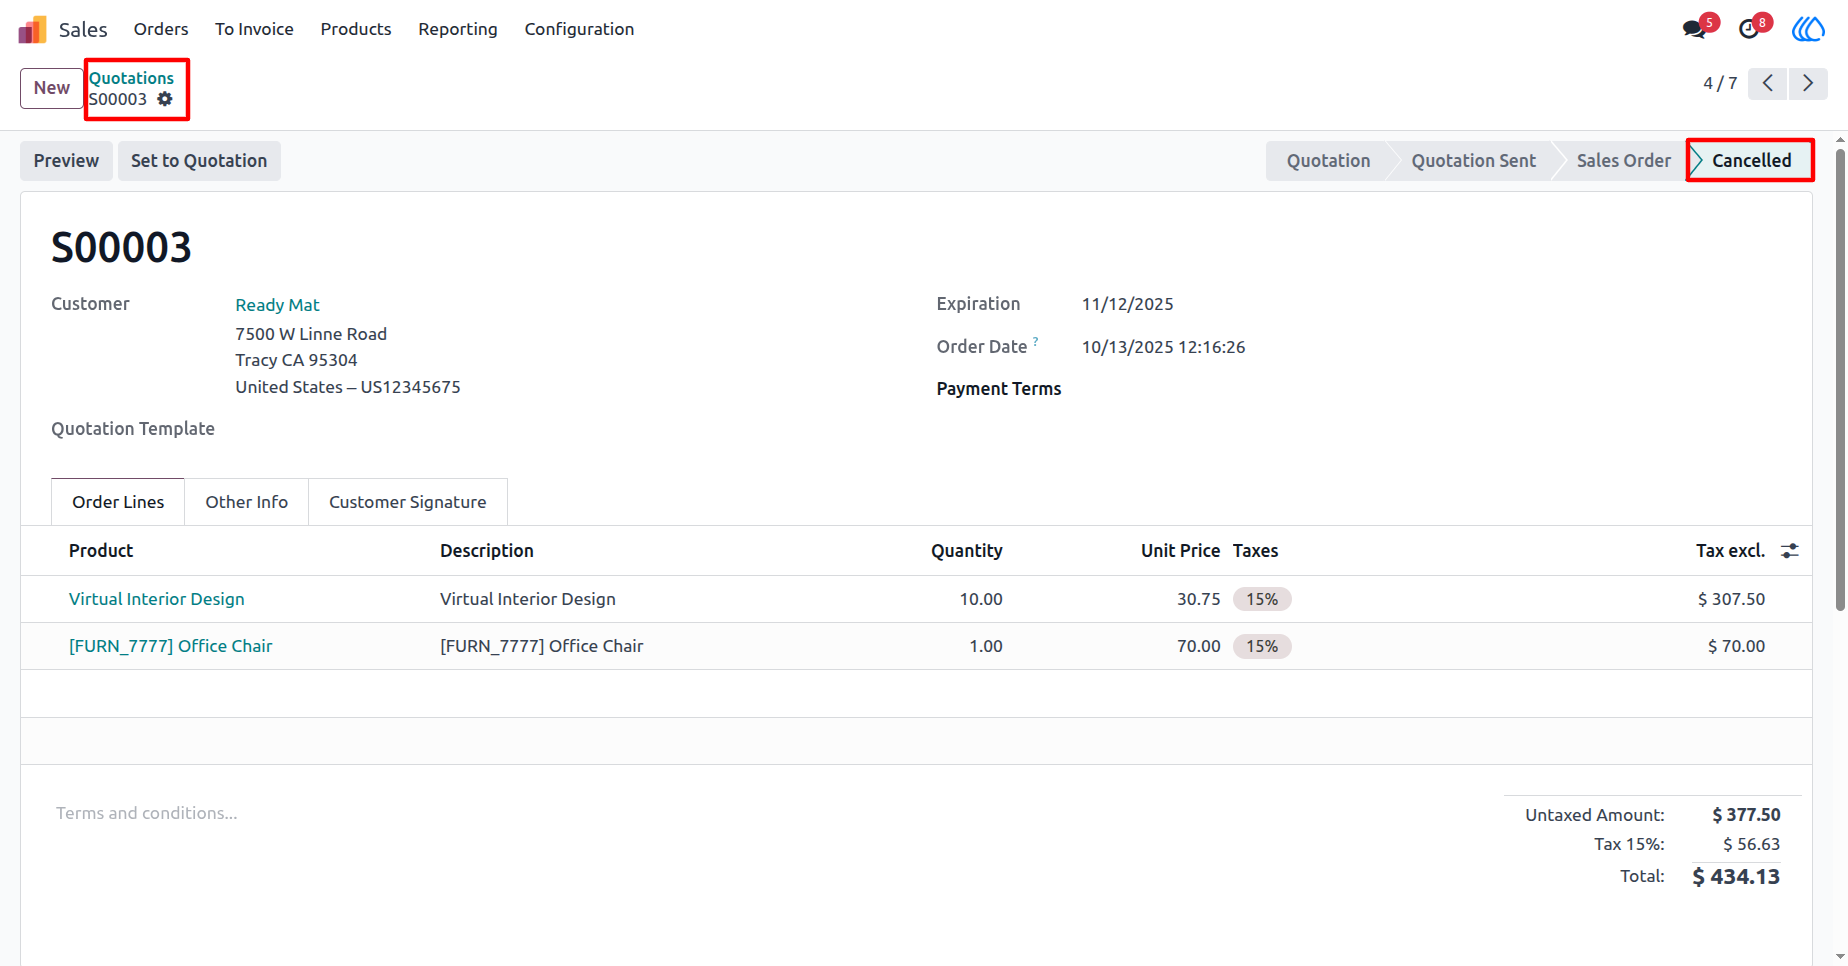Click the Expiration date 11/12/2025
Screen dimensions: 1848x966
[1127, 304]
